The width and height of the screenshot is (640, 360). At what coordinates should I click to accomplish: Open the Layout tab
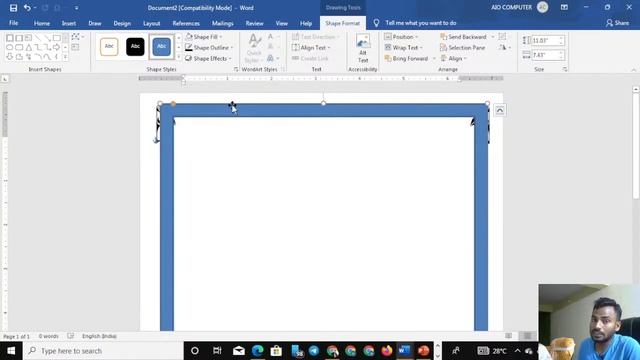point(152,23)
